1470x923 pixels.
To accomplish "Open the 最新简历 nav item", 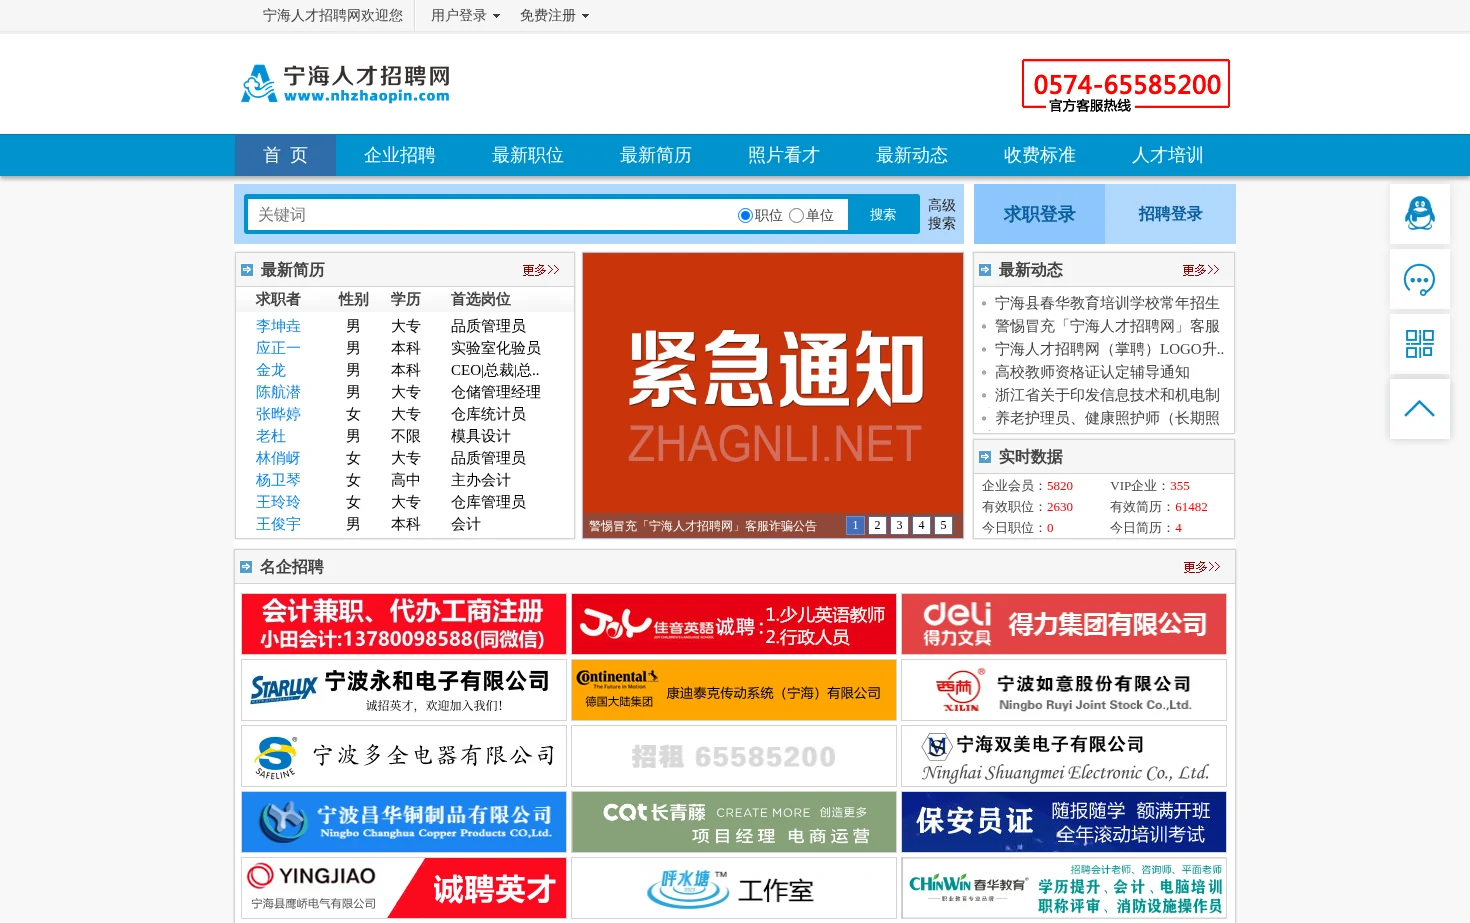I will (x=656, y=155).
